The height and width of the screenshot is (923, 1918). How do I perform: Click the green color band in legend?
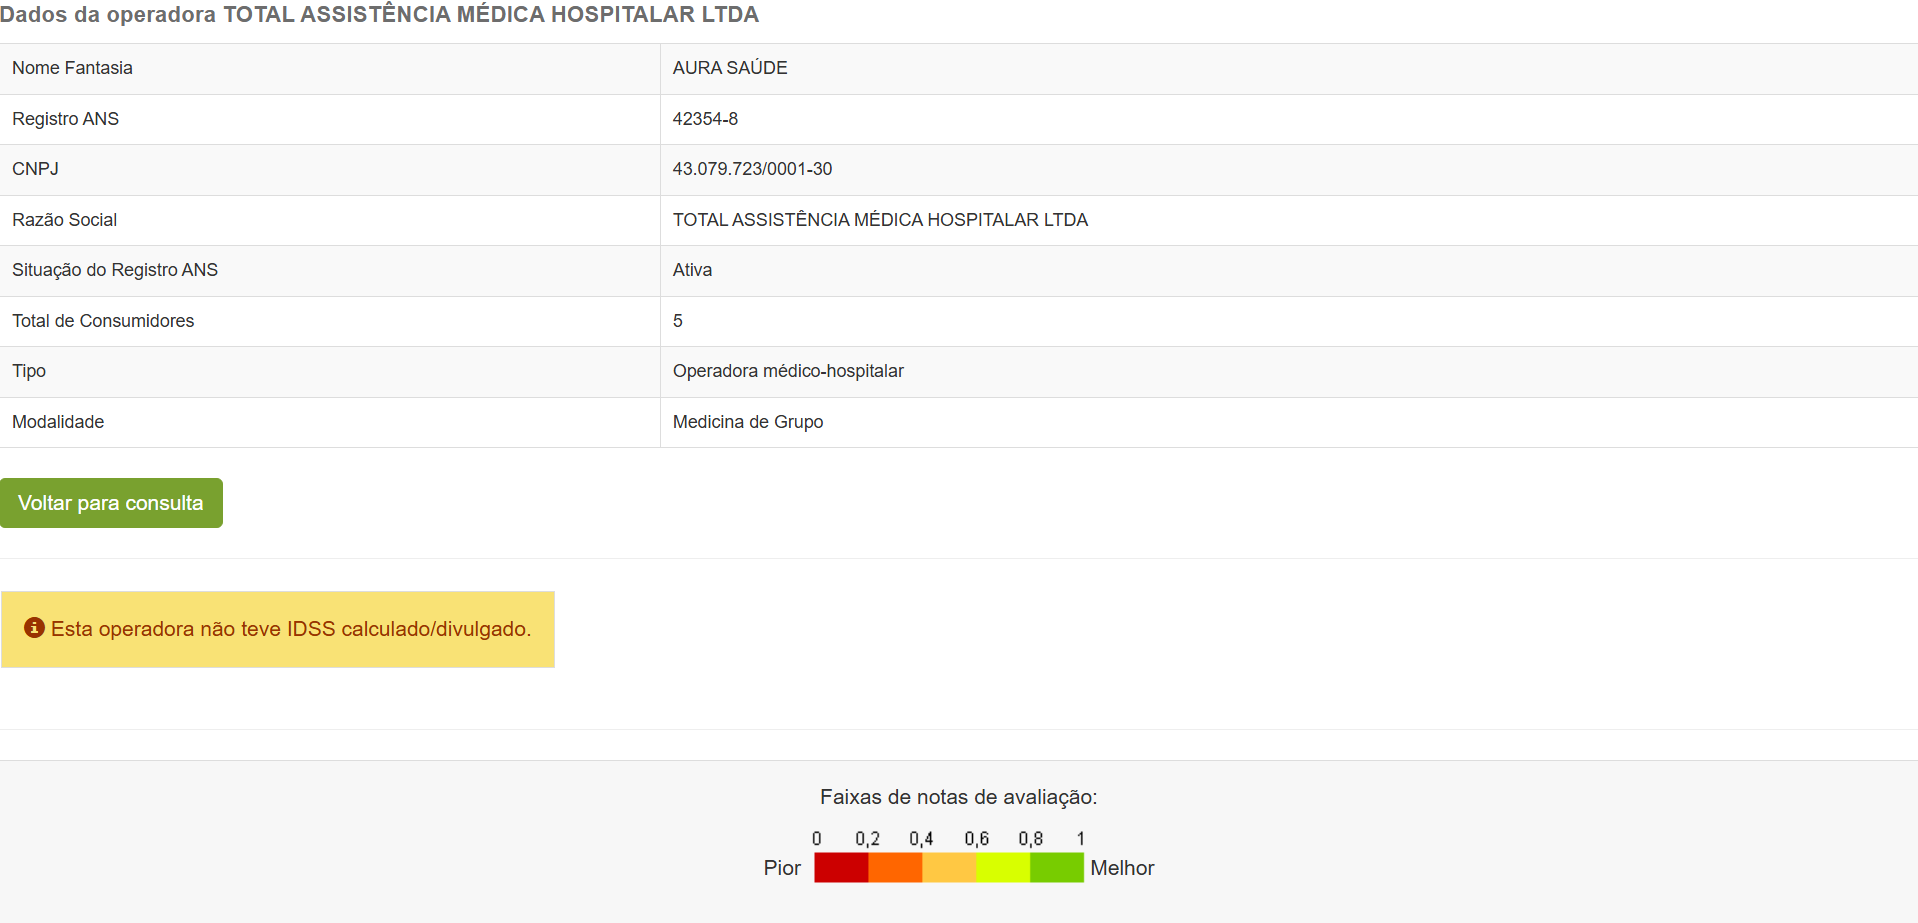pos(1057,867)
